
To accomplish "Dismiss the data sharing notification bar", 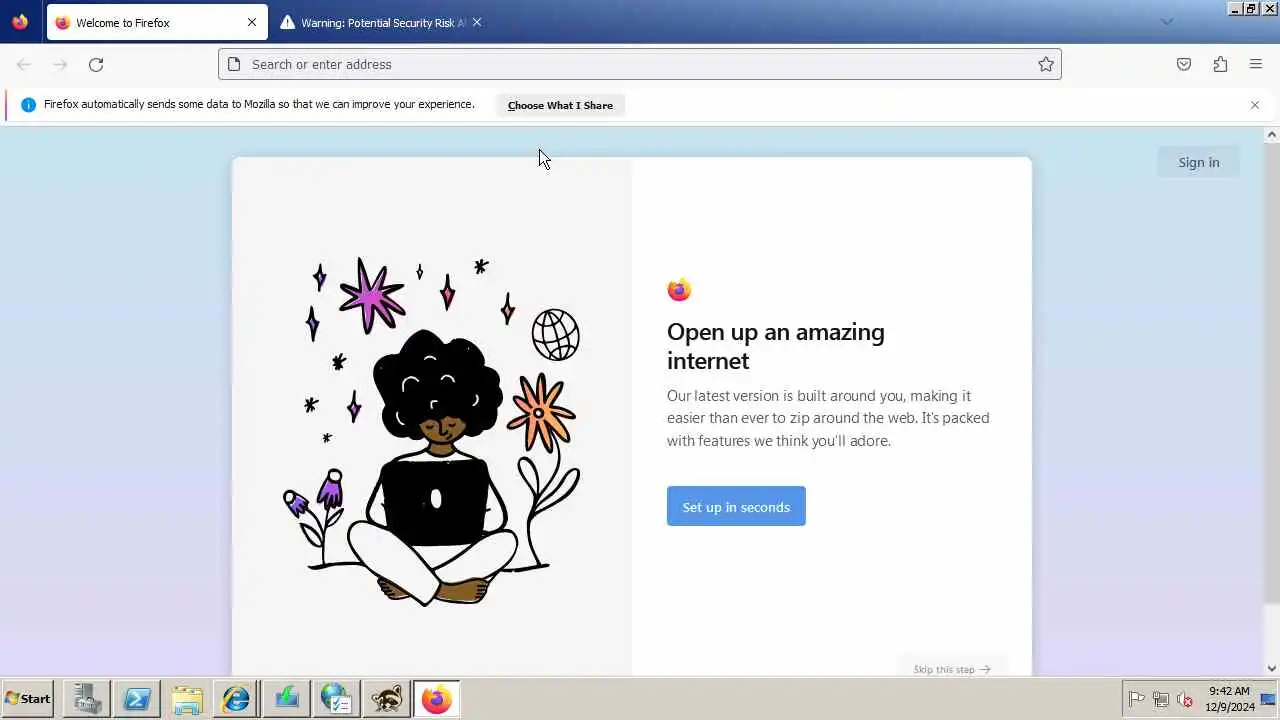I will [x=1255, y=105].
